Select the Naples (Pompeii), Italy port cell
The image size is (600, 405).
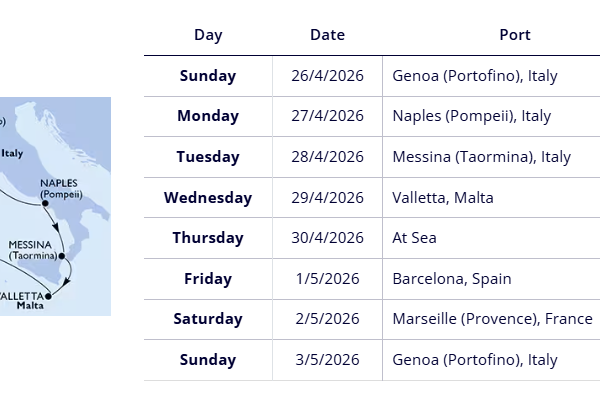[472, 116]
